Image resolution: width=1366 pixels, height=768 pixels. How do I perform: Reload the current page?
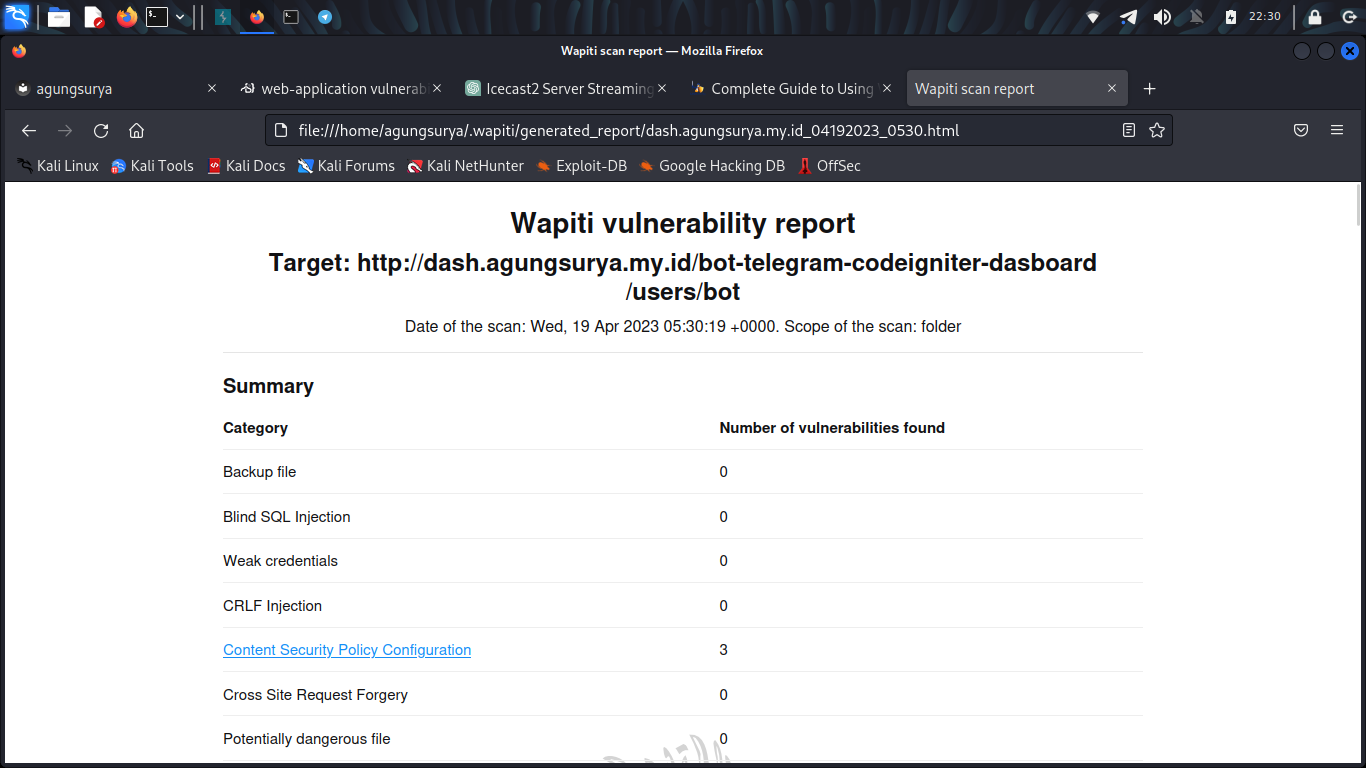pyautogui.click(x=101, y=131)
